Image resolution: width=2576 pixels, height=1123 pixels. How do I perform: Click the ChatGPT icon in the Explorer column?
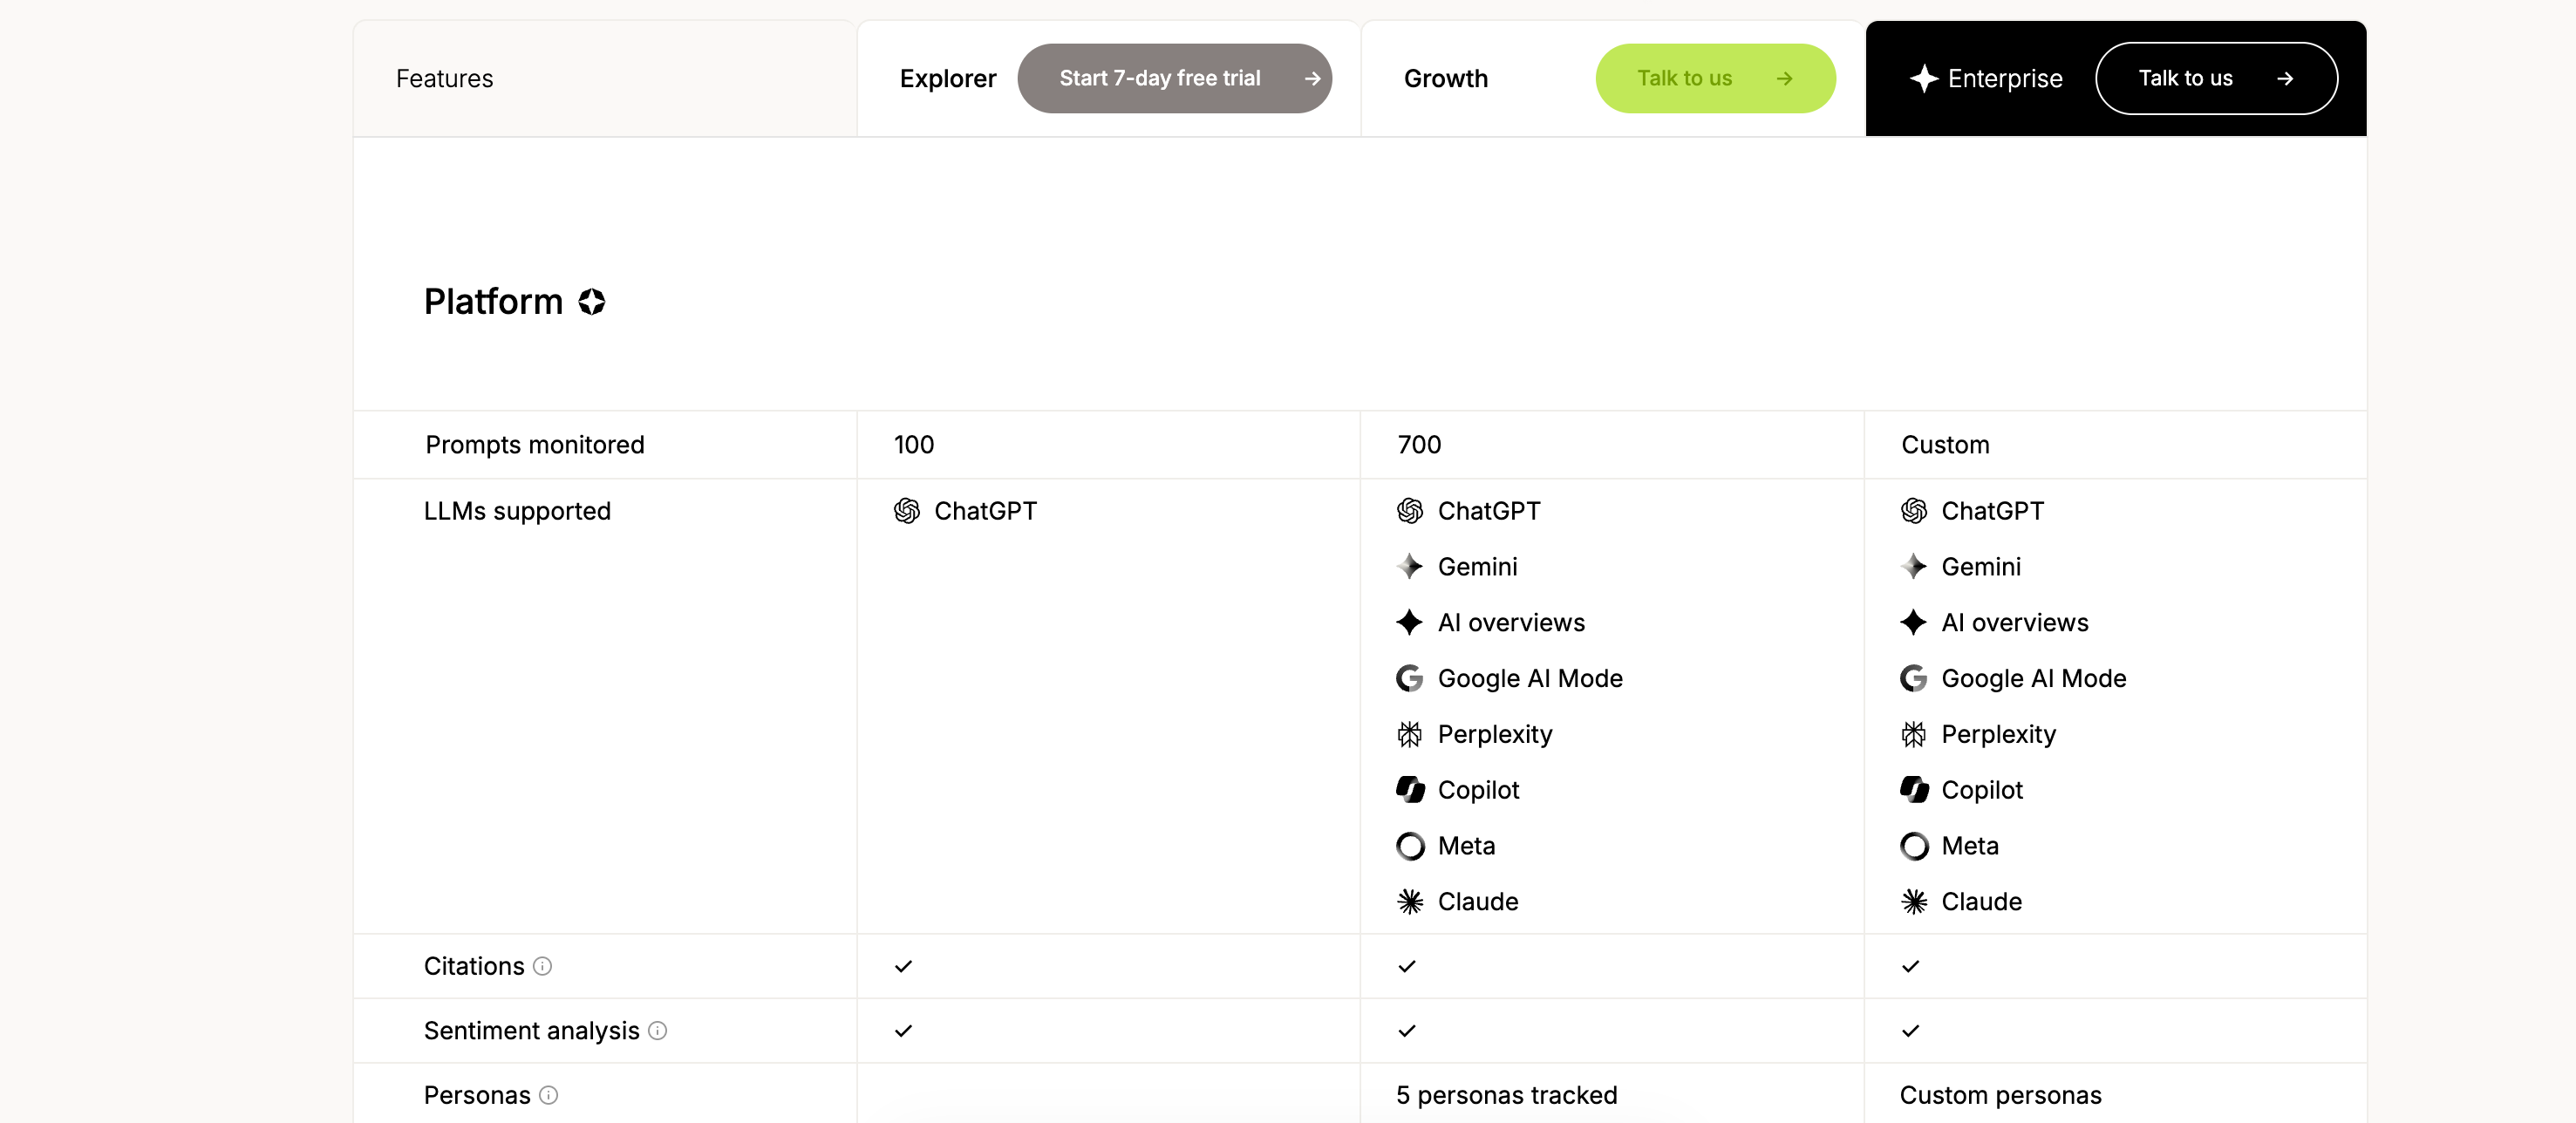click(x=907, y=511)
